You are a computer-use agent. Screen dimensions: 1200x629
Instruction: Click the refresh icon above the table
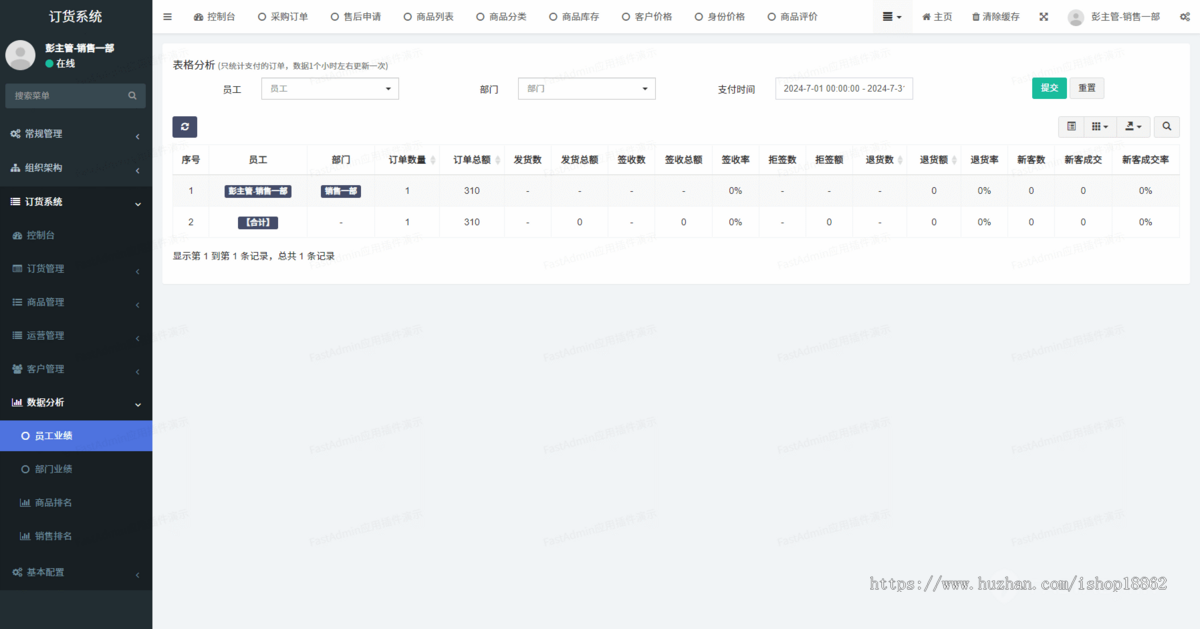[x=184, y=126]
